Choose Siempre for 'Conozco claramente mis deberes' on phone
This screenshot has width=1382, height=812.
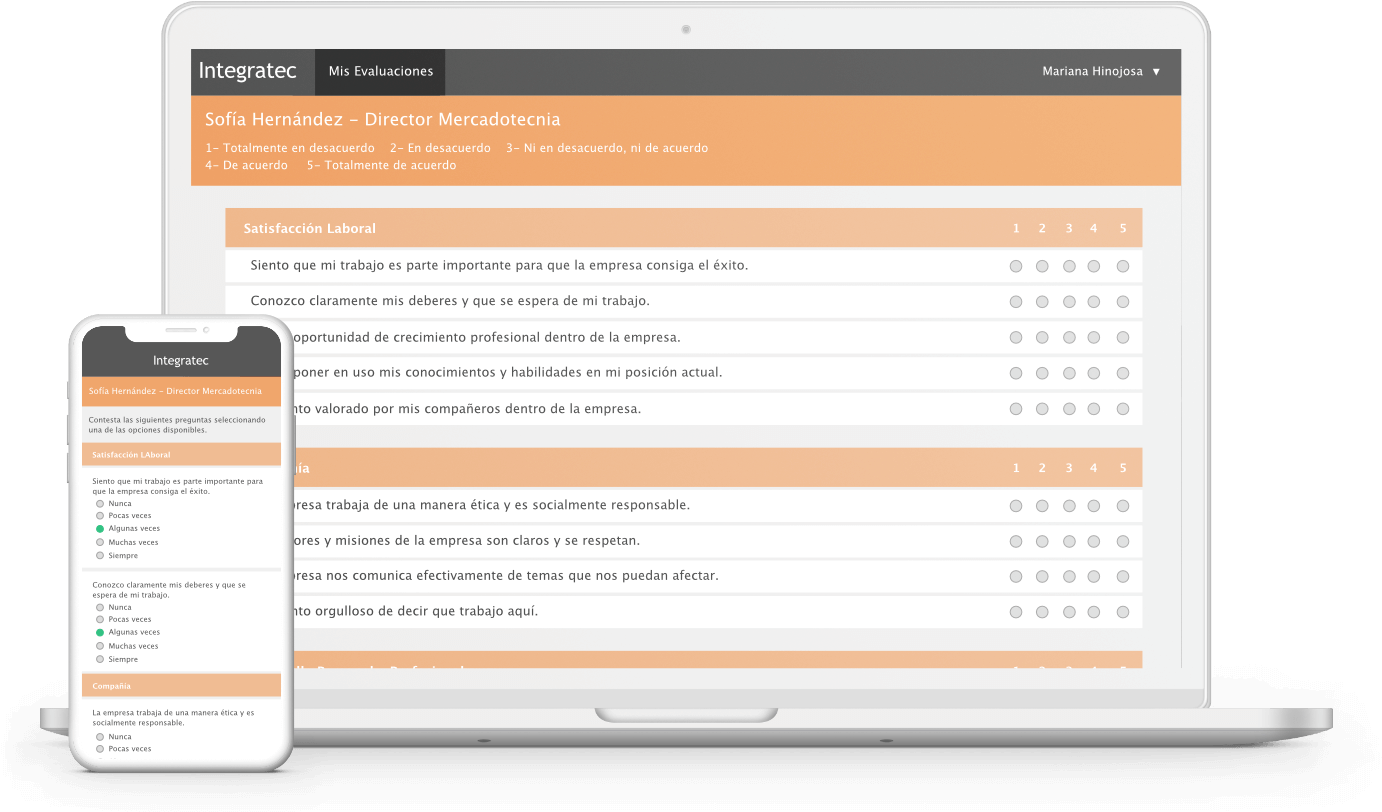point(100,659)
